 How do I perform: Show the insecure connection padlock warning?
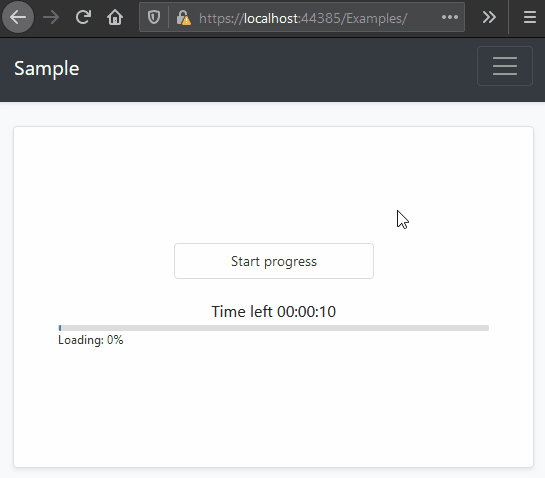click(x=184, y=17)
